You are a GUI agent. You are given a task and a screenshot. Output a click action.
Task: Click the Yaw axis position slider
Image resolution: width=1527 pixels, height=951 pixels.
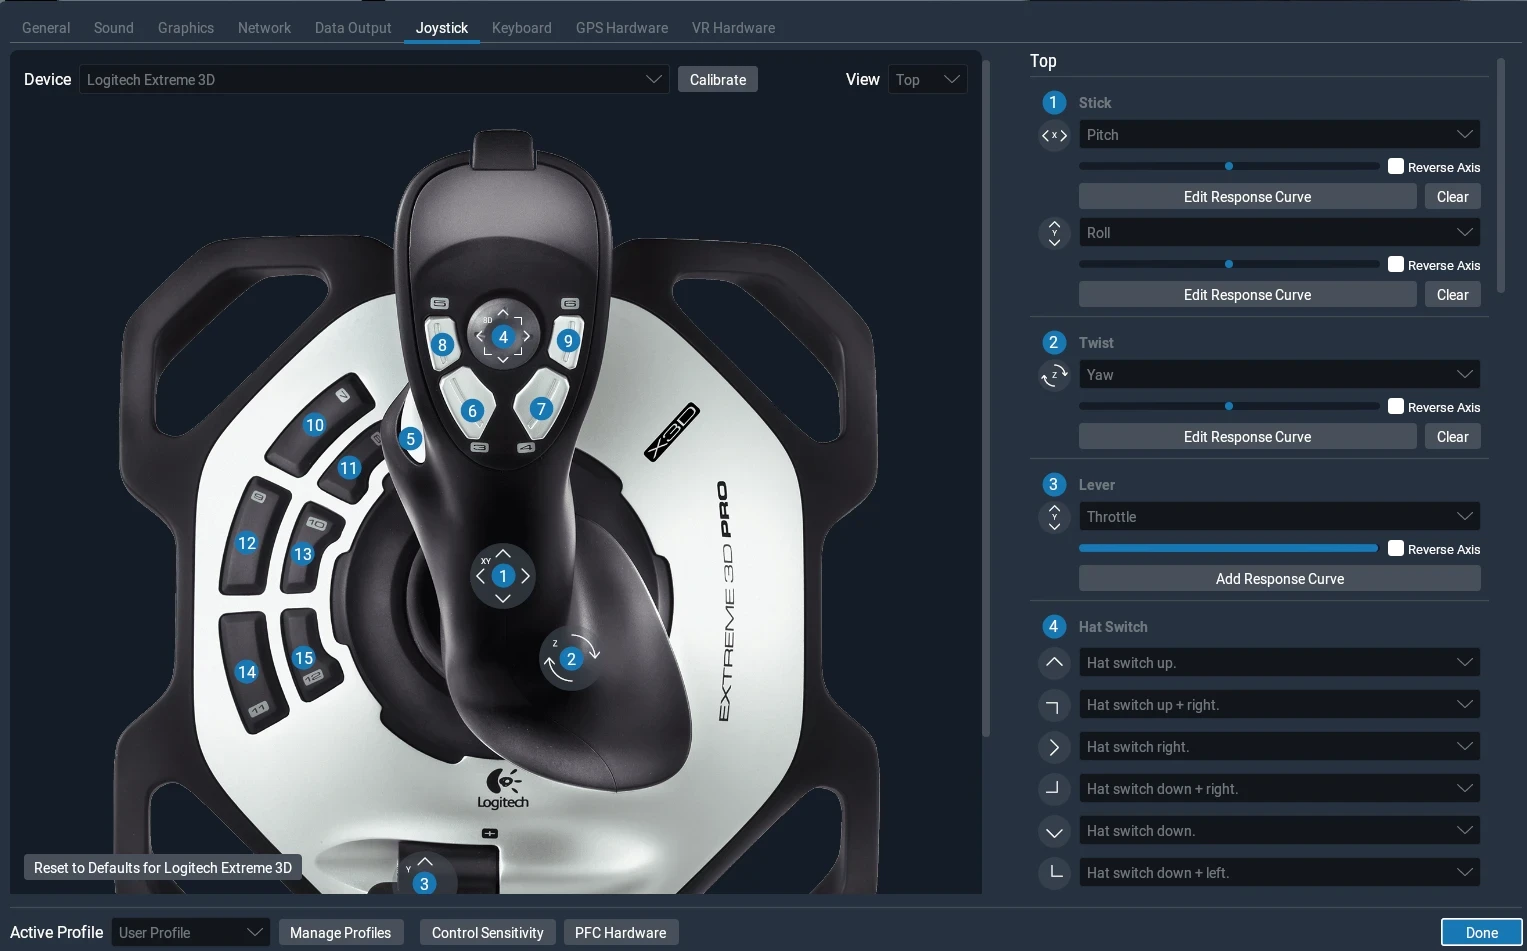coord(1229,406)
